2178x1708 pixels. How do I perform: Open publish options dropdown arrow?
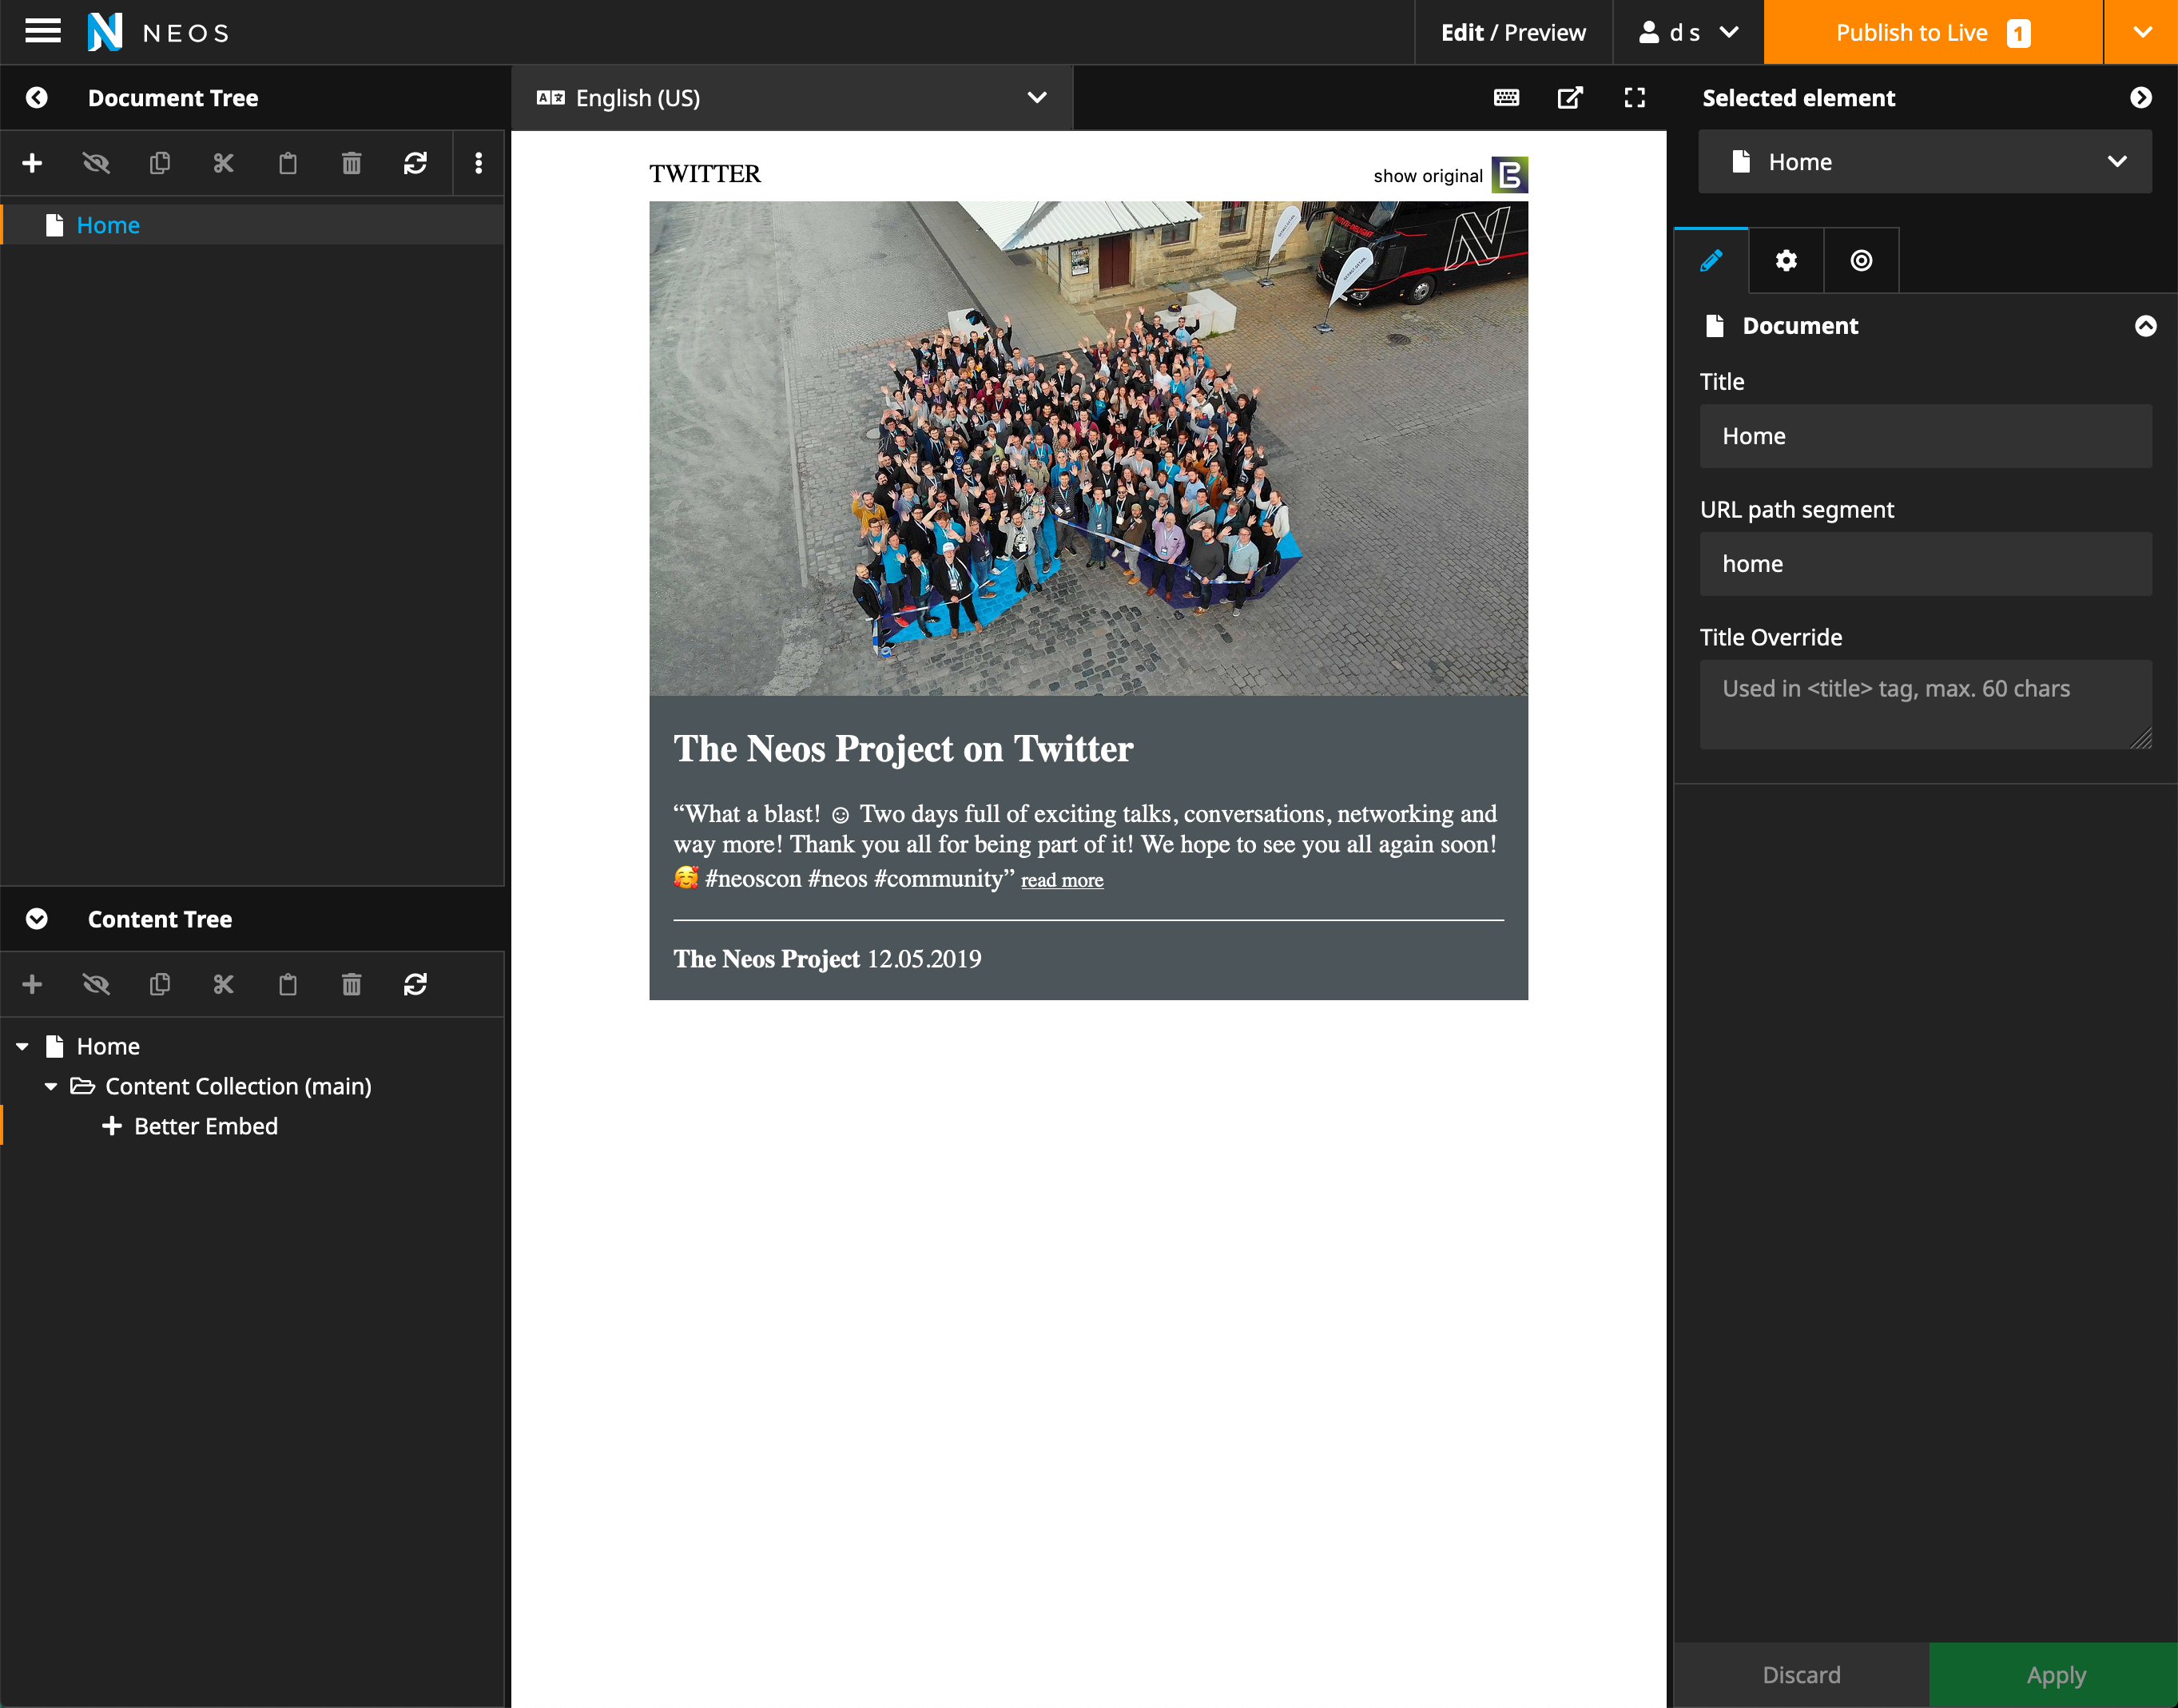(2141, 32)
